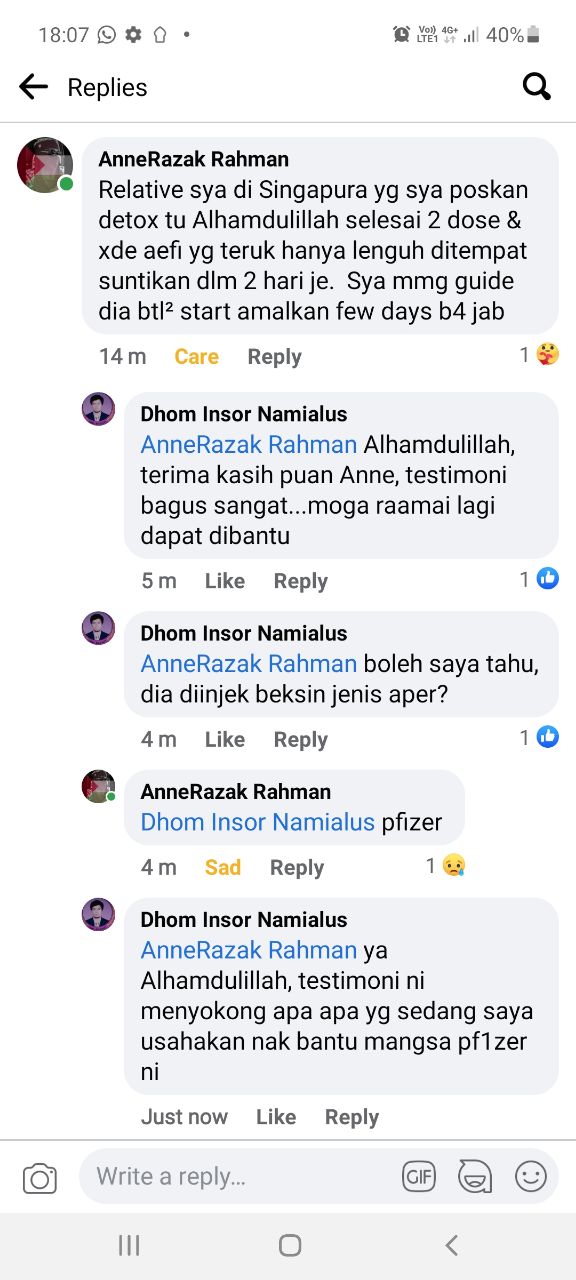Go back using the back arrow
Viewport: 576px width, 1280px height.
[33, 87]
